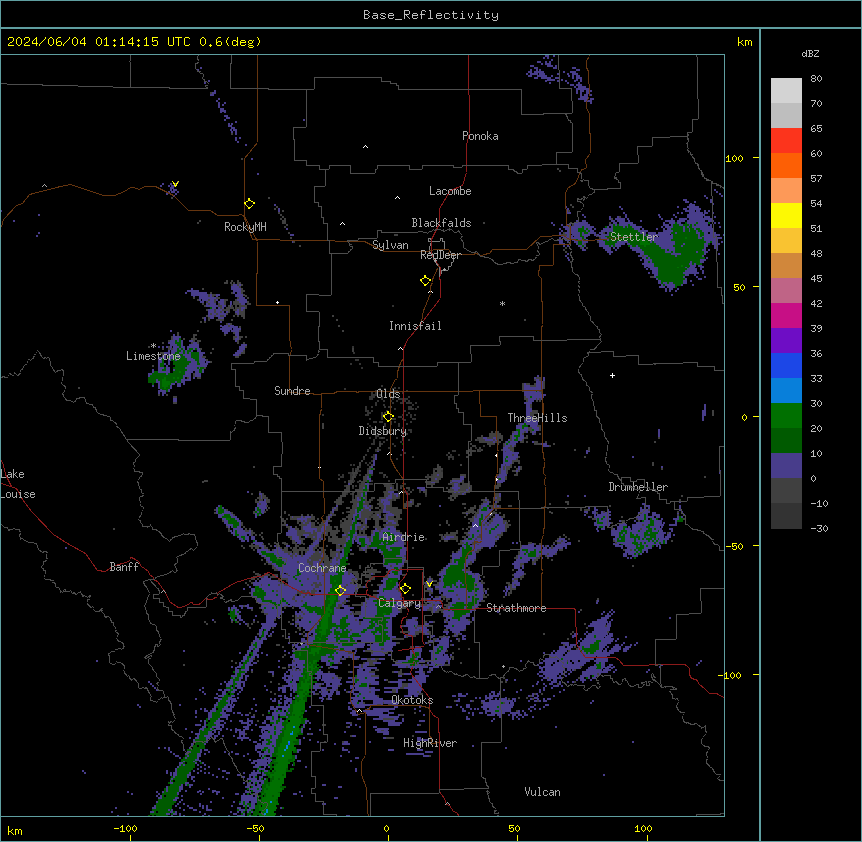This screenshot has height=842, width=862.
Task: Select the yellow diamond marker just below Cochrane
Action: 340,590
